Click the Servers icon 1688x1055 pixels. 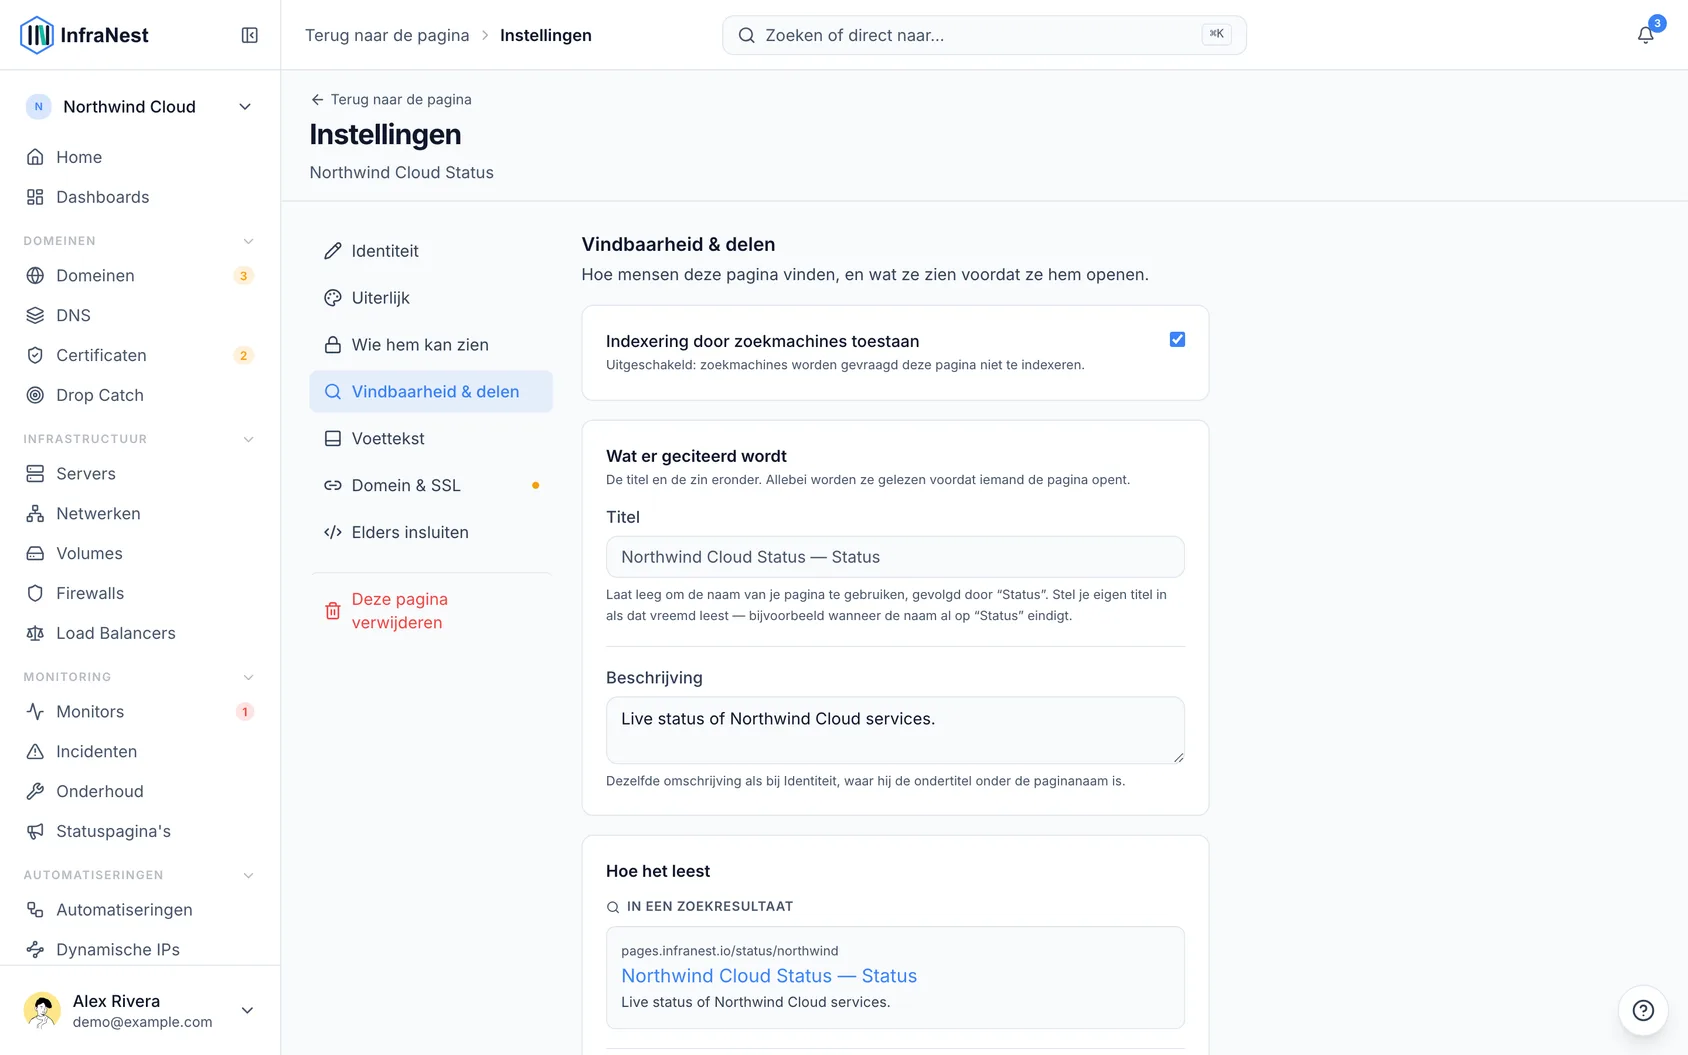pos(35,473)
